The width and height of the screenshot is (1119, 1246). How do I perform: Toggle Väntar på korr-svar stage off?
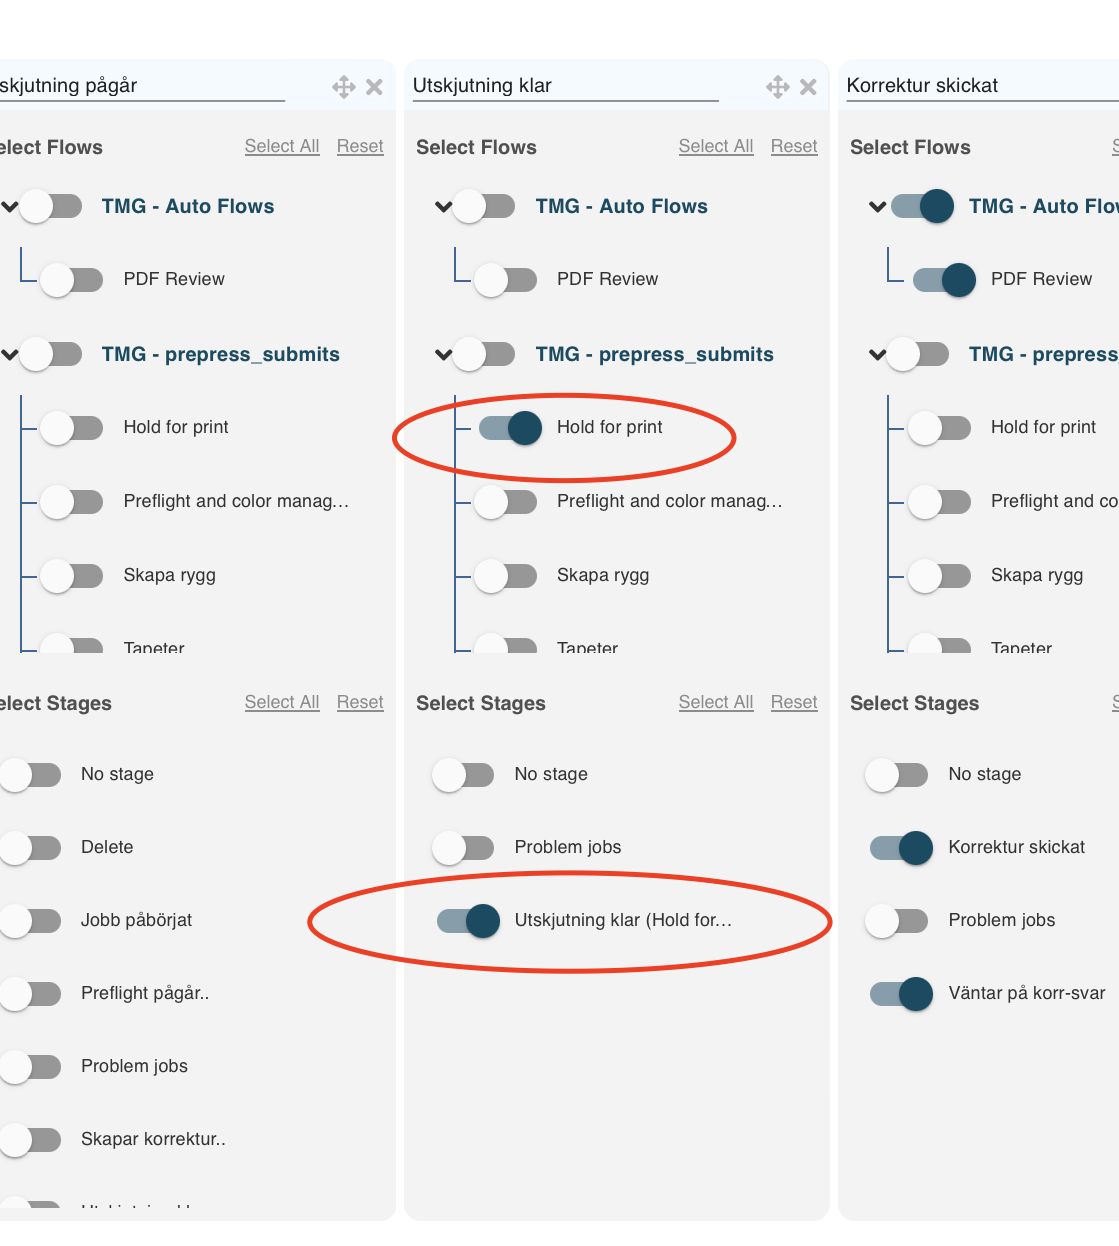[902, 994]
